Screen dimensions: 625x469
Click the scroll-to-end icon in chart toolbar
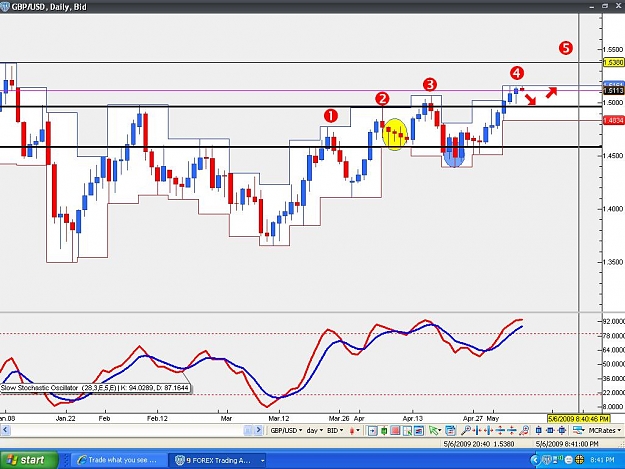tap(372, 430)
